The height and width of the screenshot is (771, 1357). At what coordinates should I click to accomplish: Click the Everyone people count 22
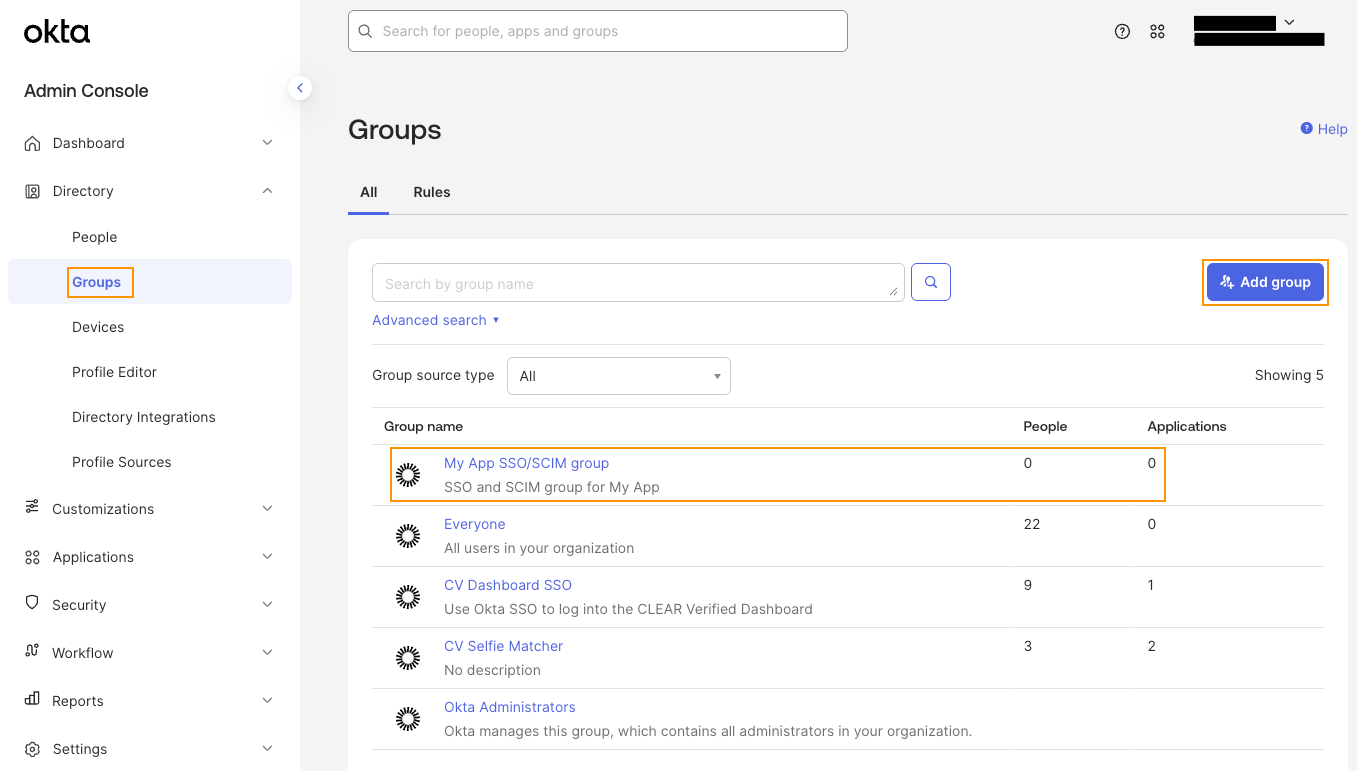1032,524
